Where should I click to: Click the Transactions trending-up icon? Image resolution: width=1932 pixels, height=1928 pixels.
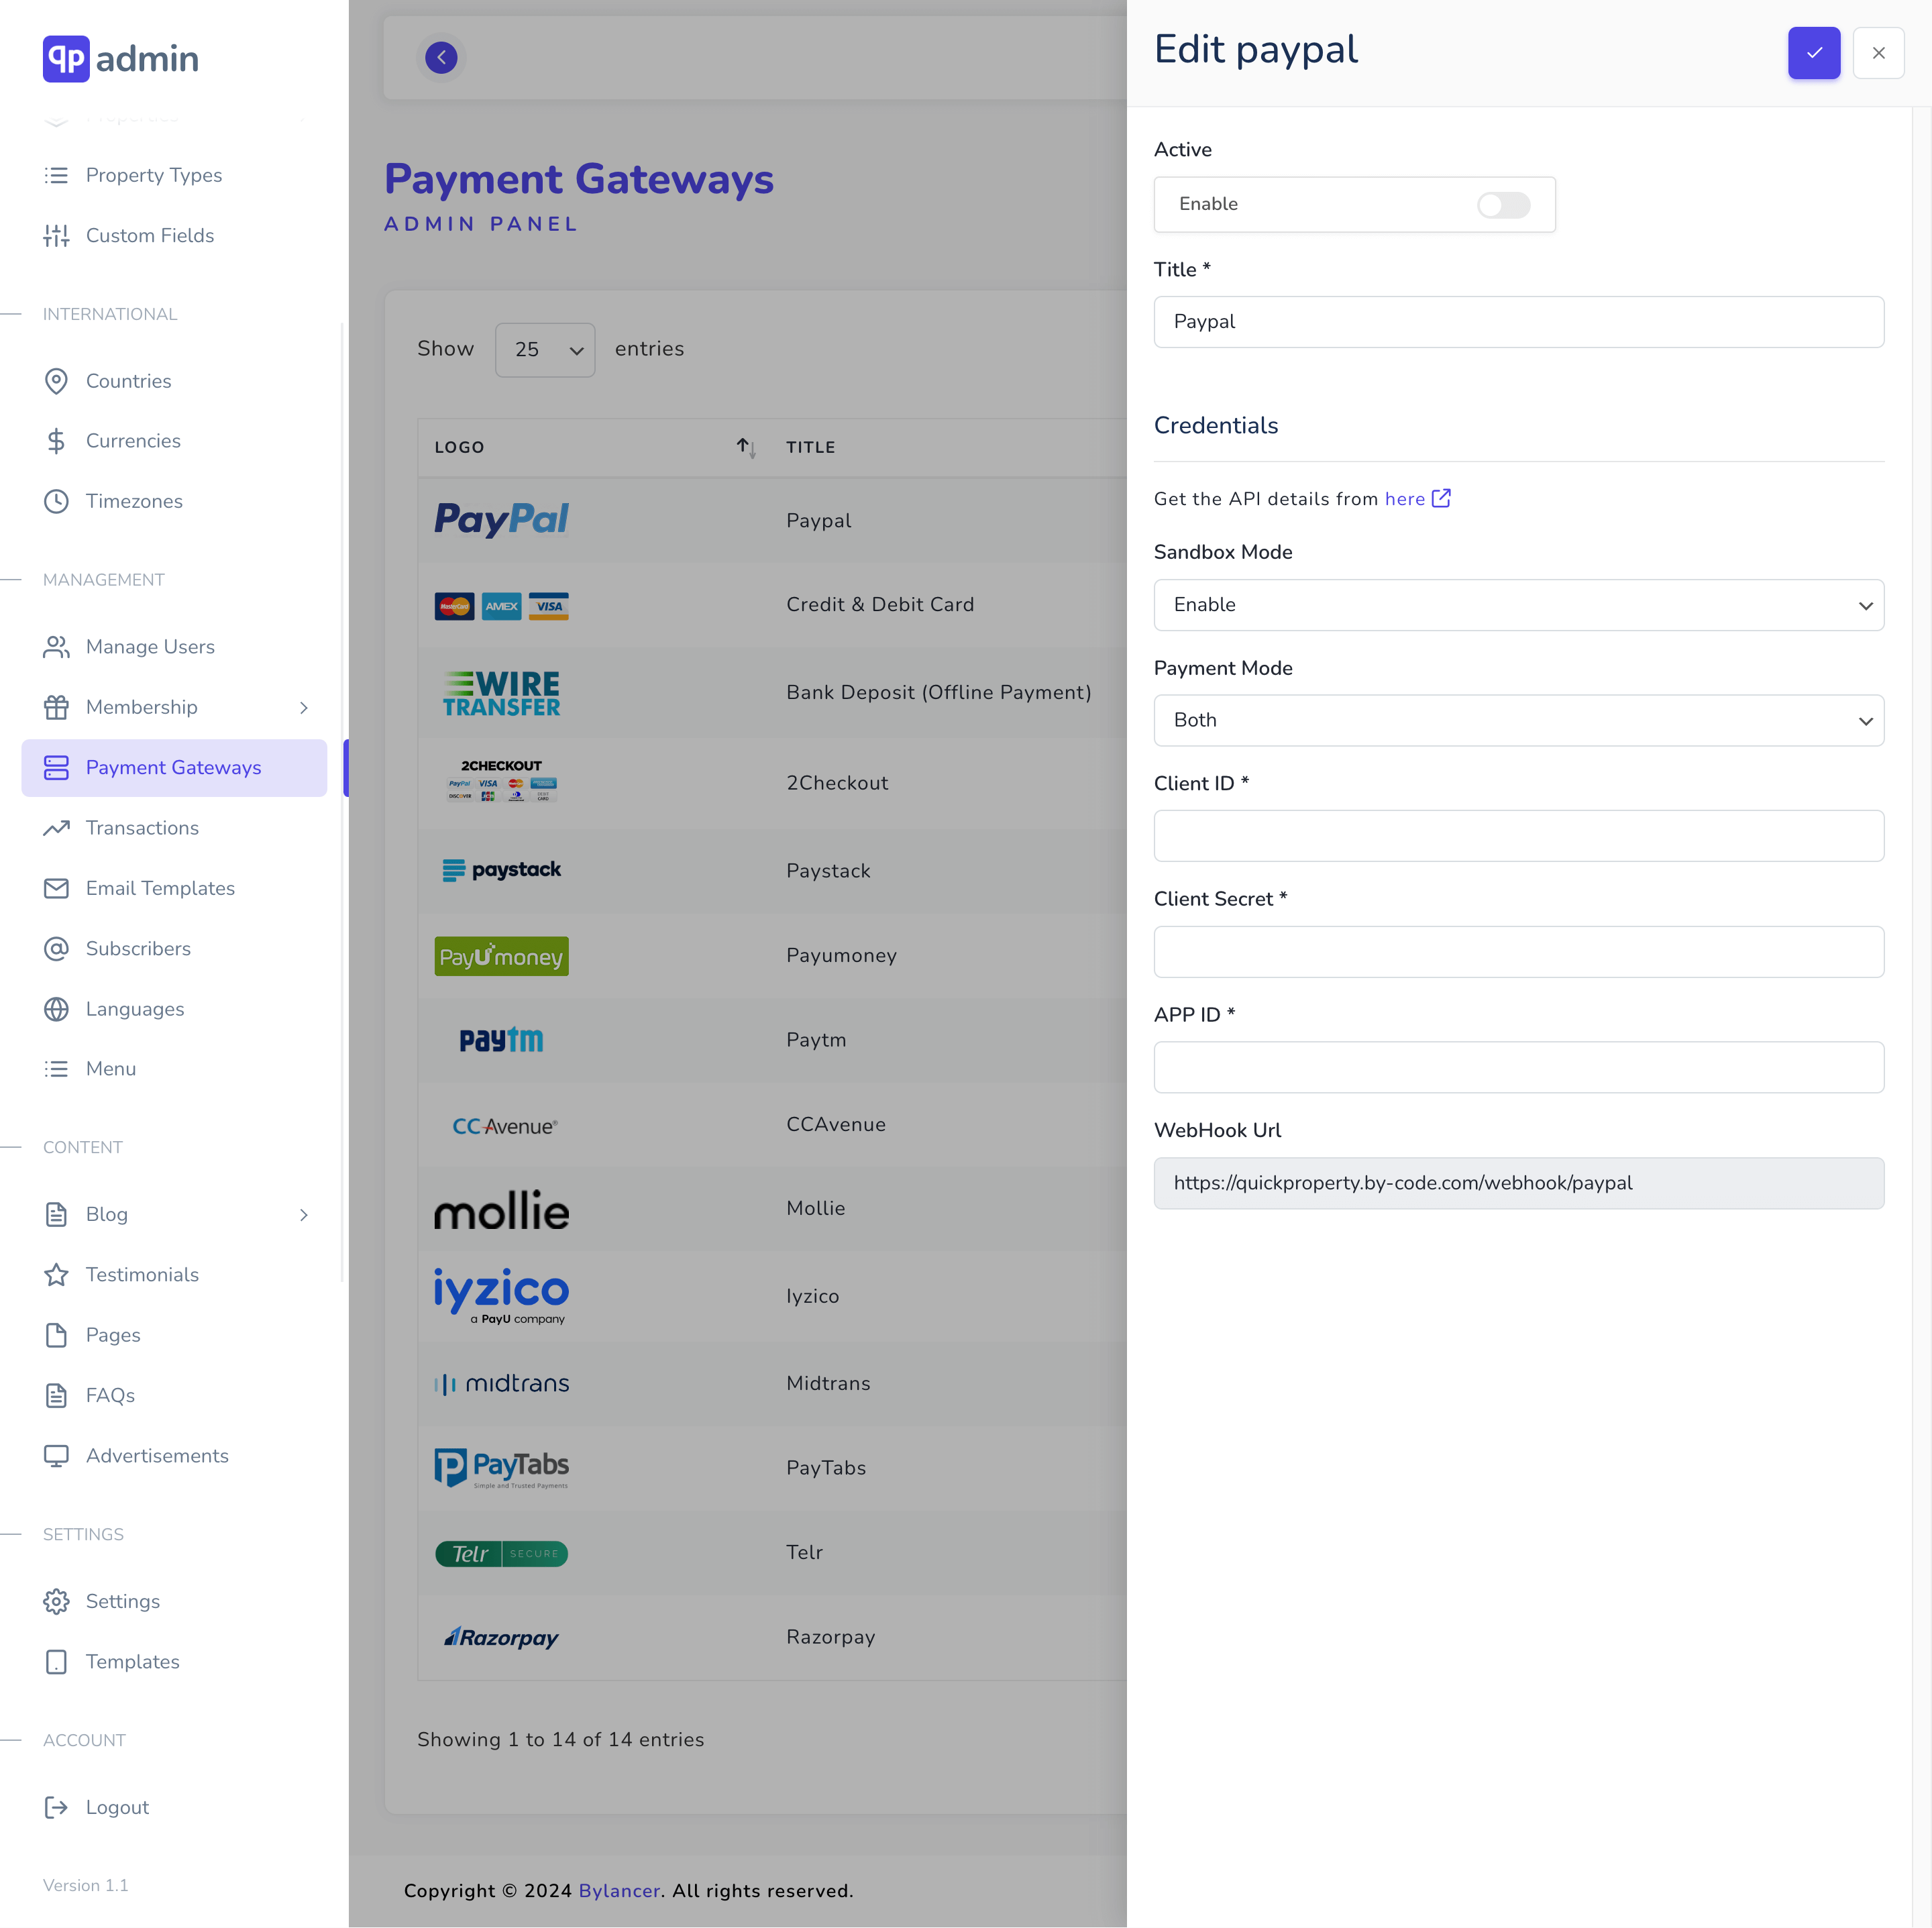coord(56,828)
